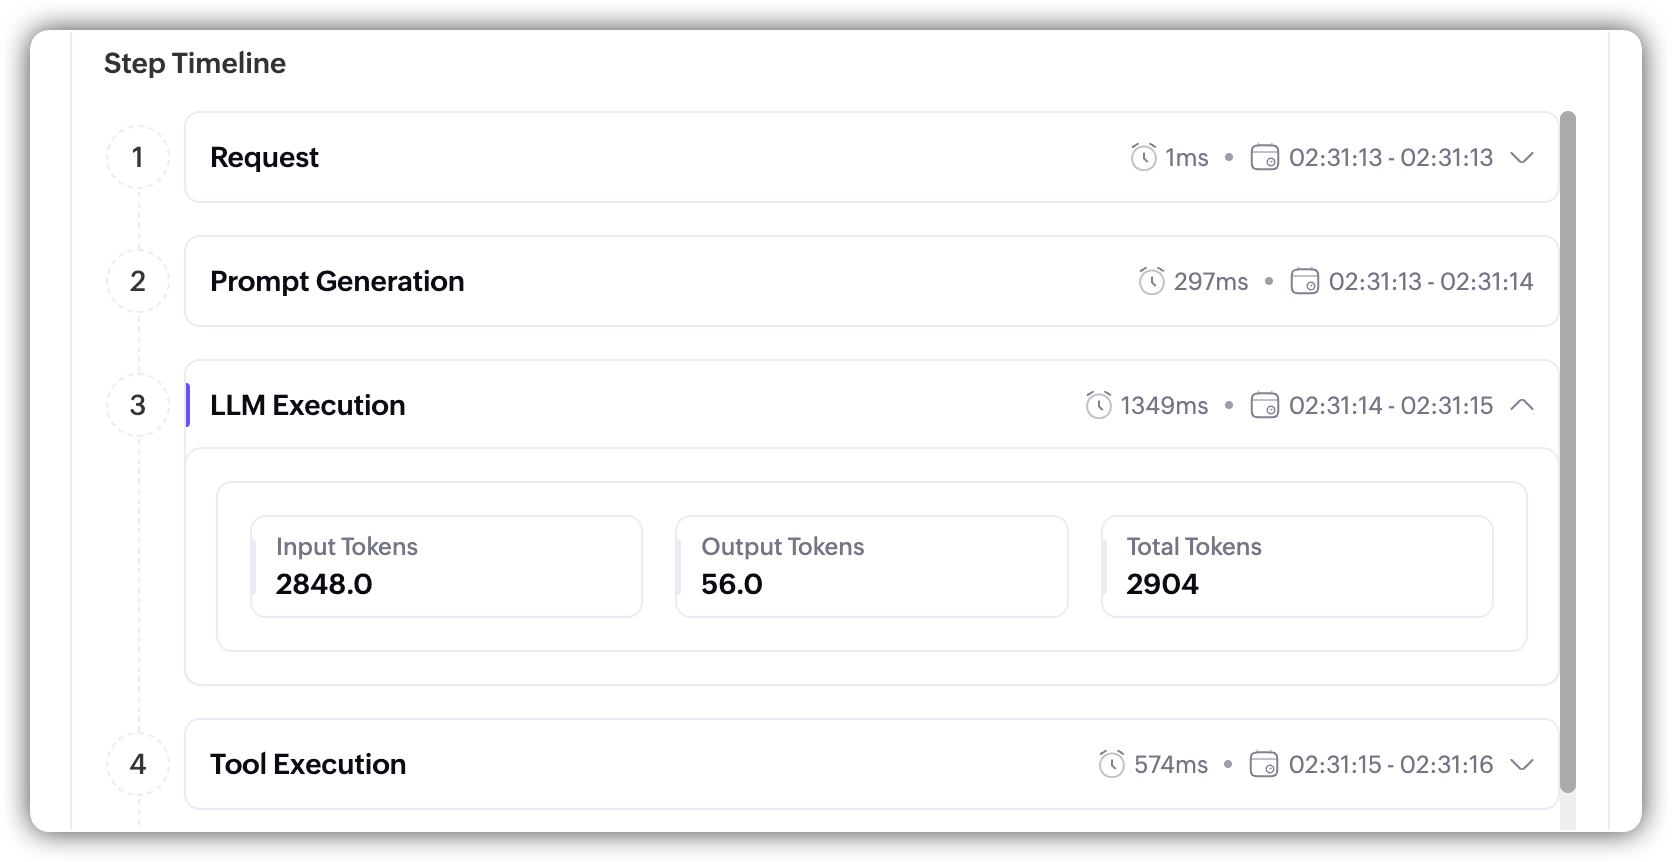Select step number 3 timeline marker
Screen dimensions: 1672x862
(x=138, y=405)
